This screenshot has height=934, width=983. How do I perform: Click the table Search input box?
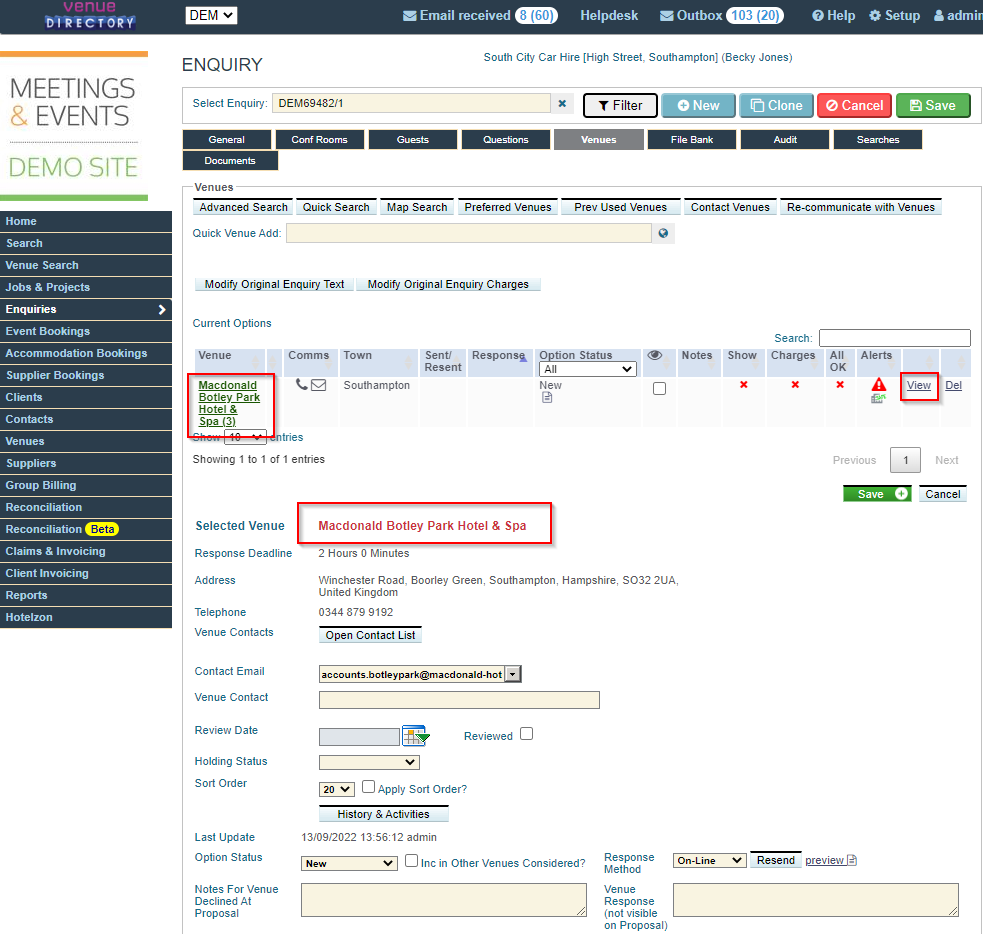point(895,338)
